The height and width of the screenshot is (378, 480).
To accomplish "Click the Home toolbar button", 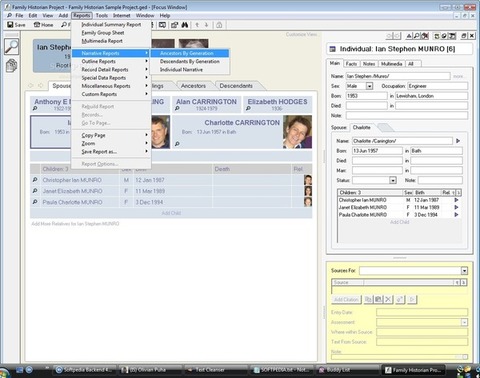I will [x=43, y=25].
